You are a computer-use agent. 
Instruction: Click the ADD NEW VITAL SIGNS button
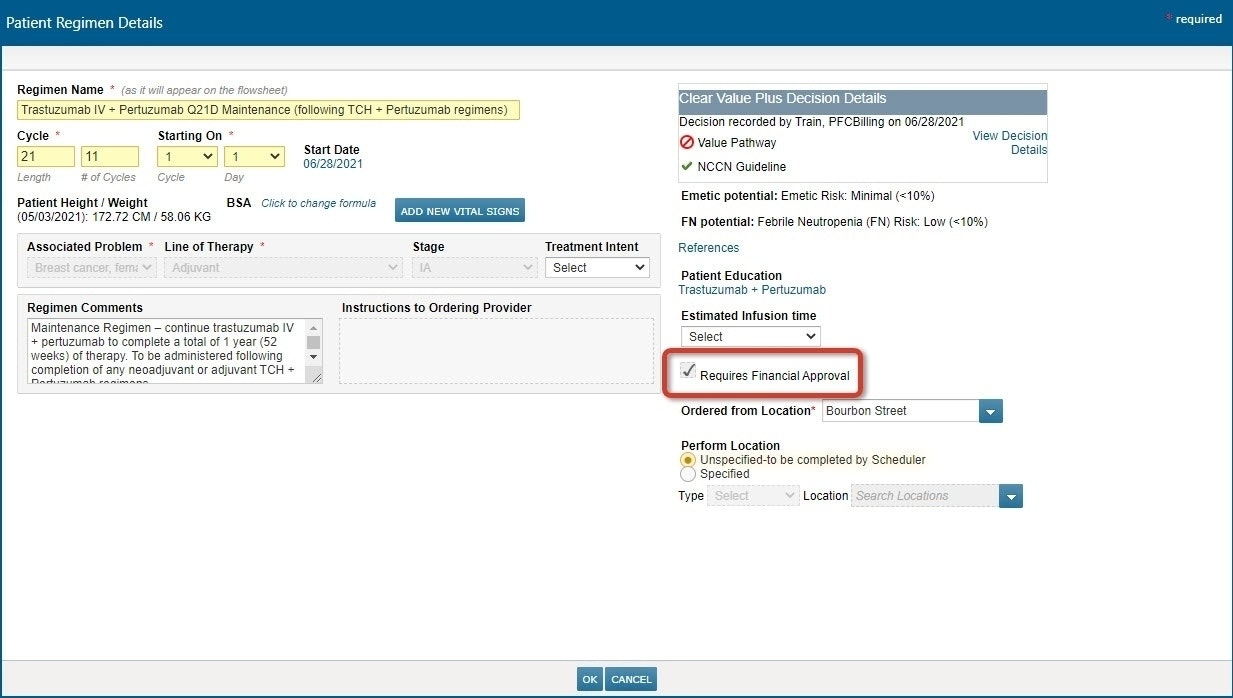point(459,210)
